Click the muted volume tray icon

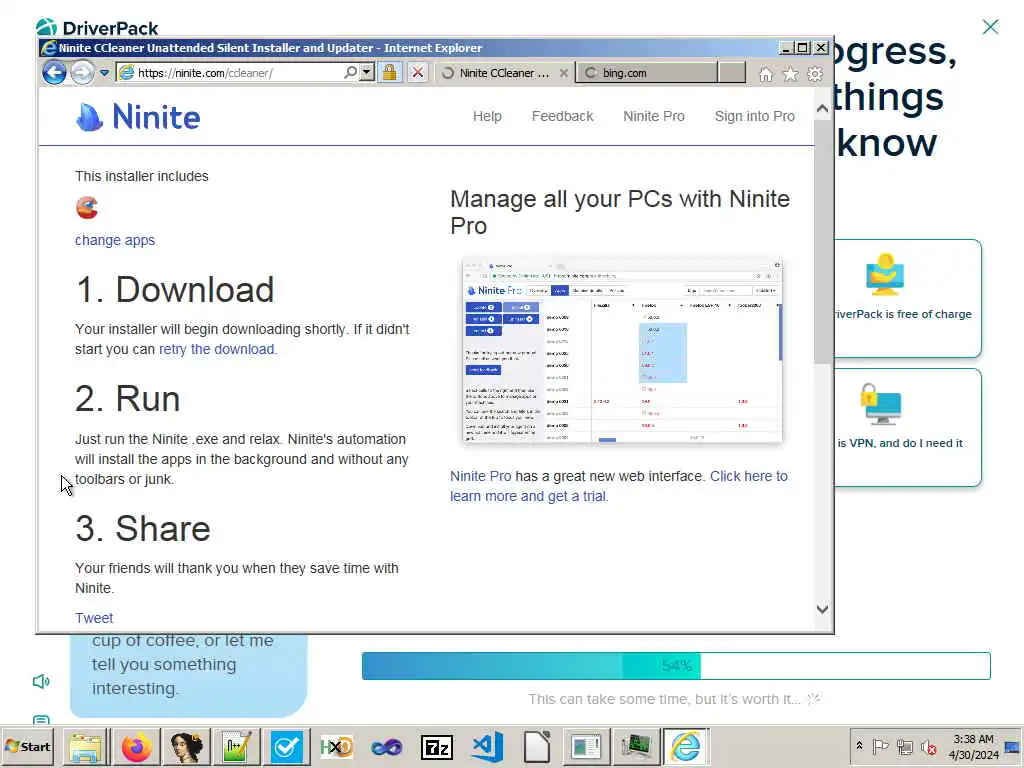coord(928,746)
